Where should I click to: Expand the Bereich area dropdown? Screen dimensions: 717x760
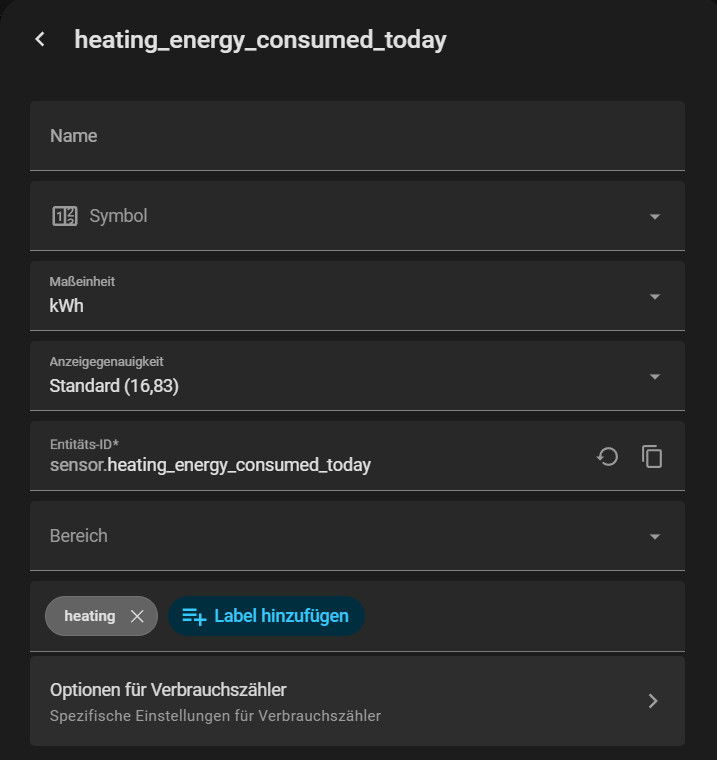coord(655,537)
